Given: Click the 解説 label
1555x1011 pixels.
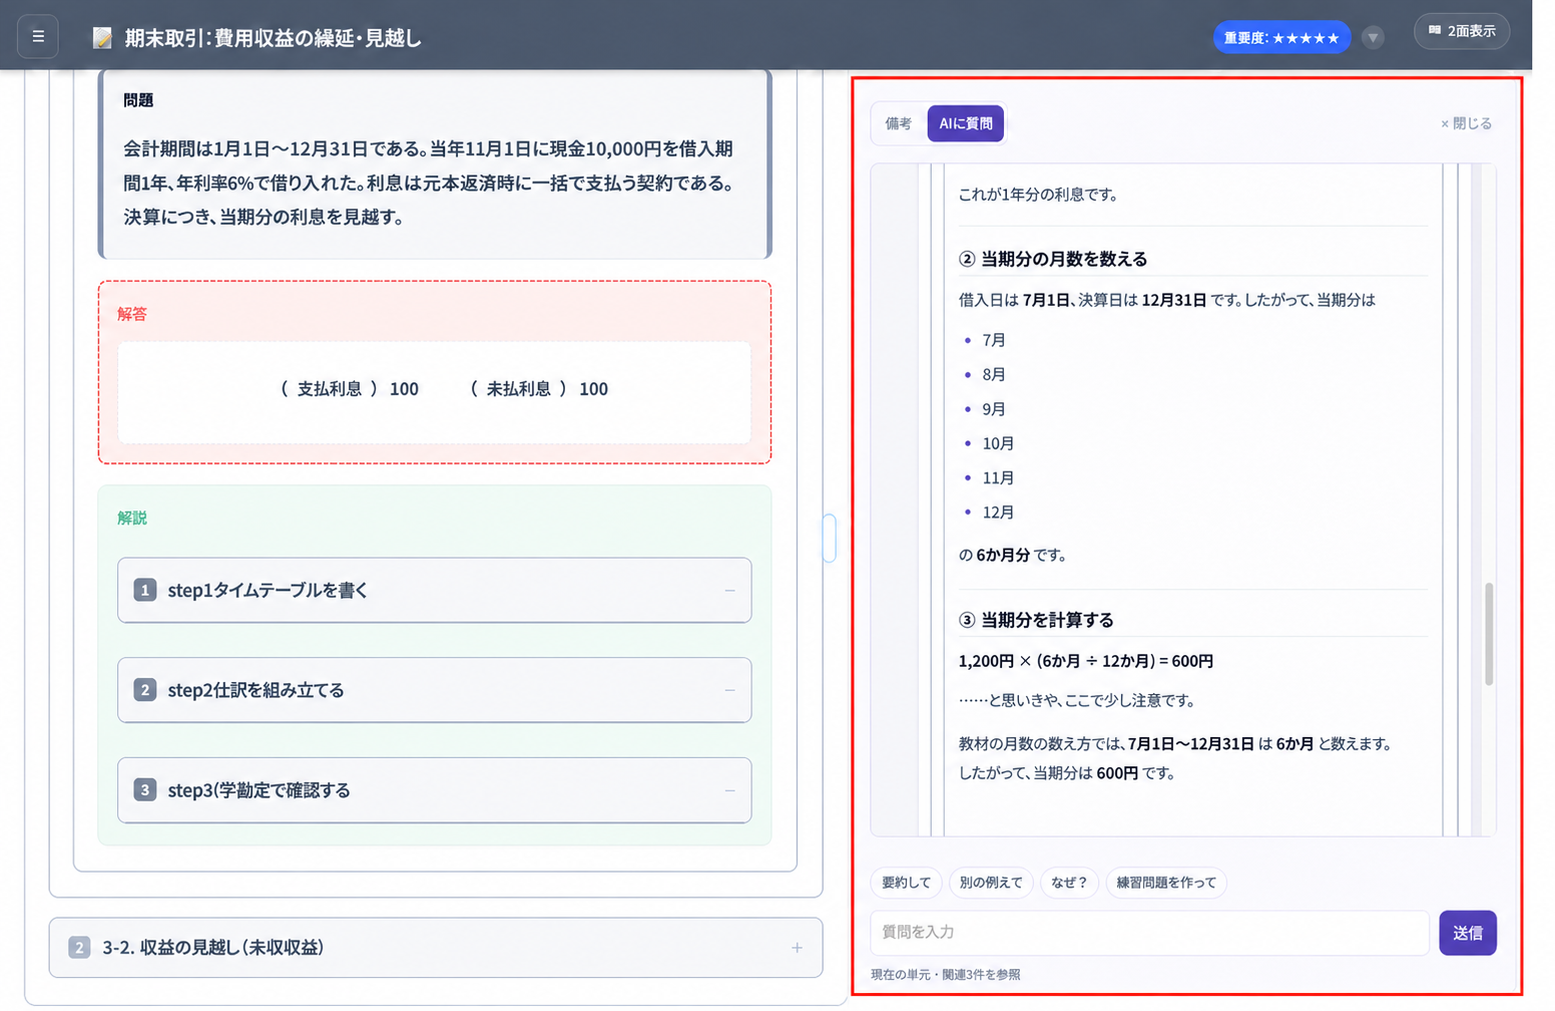Looking at the screenshot, I should (x=132, y=518).
